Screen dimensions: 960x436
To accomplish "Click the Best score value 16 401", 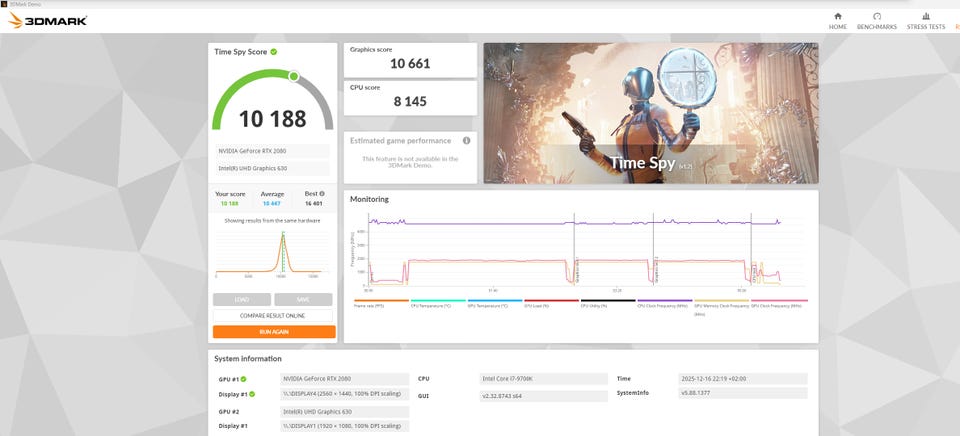I will (x=313, y=203).
